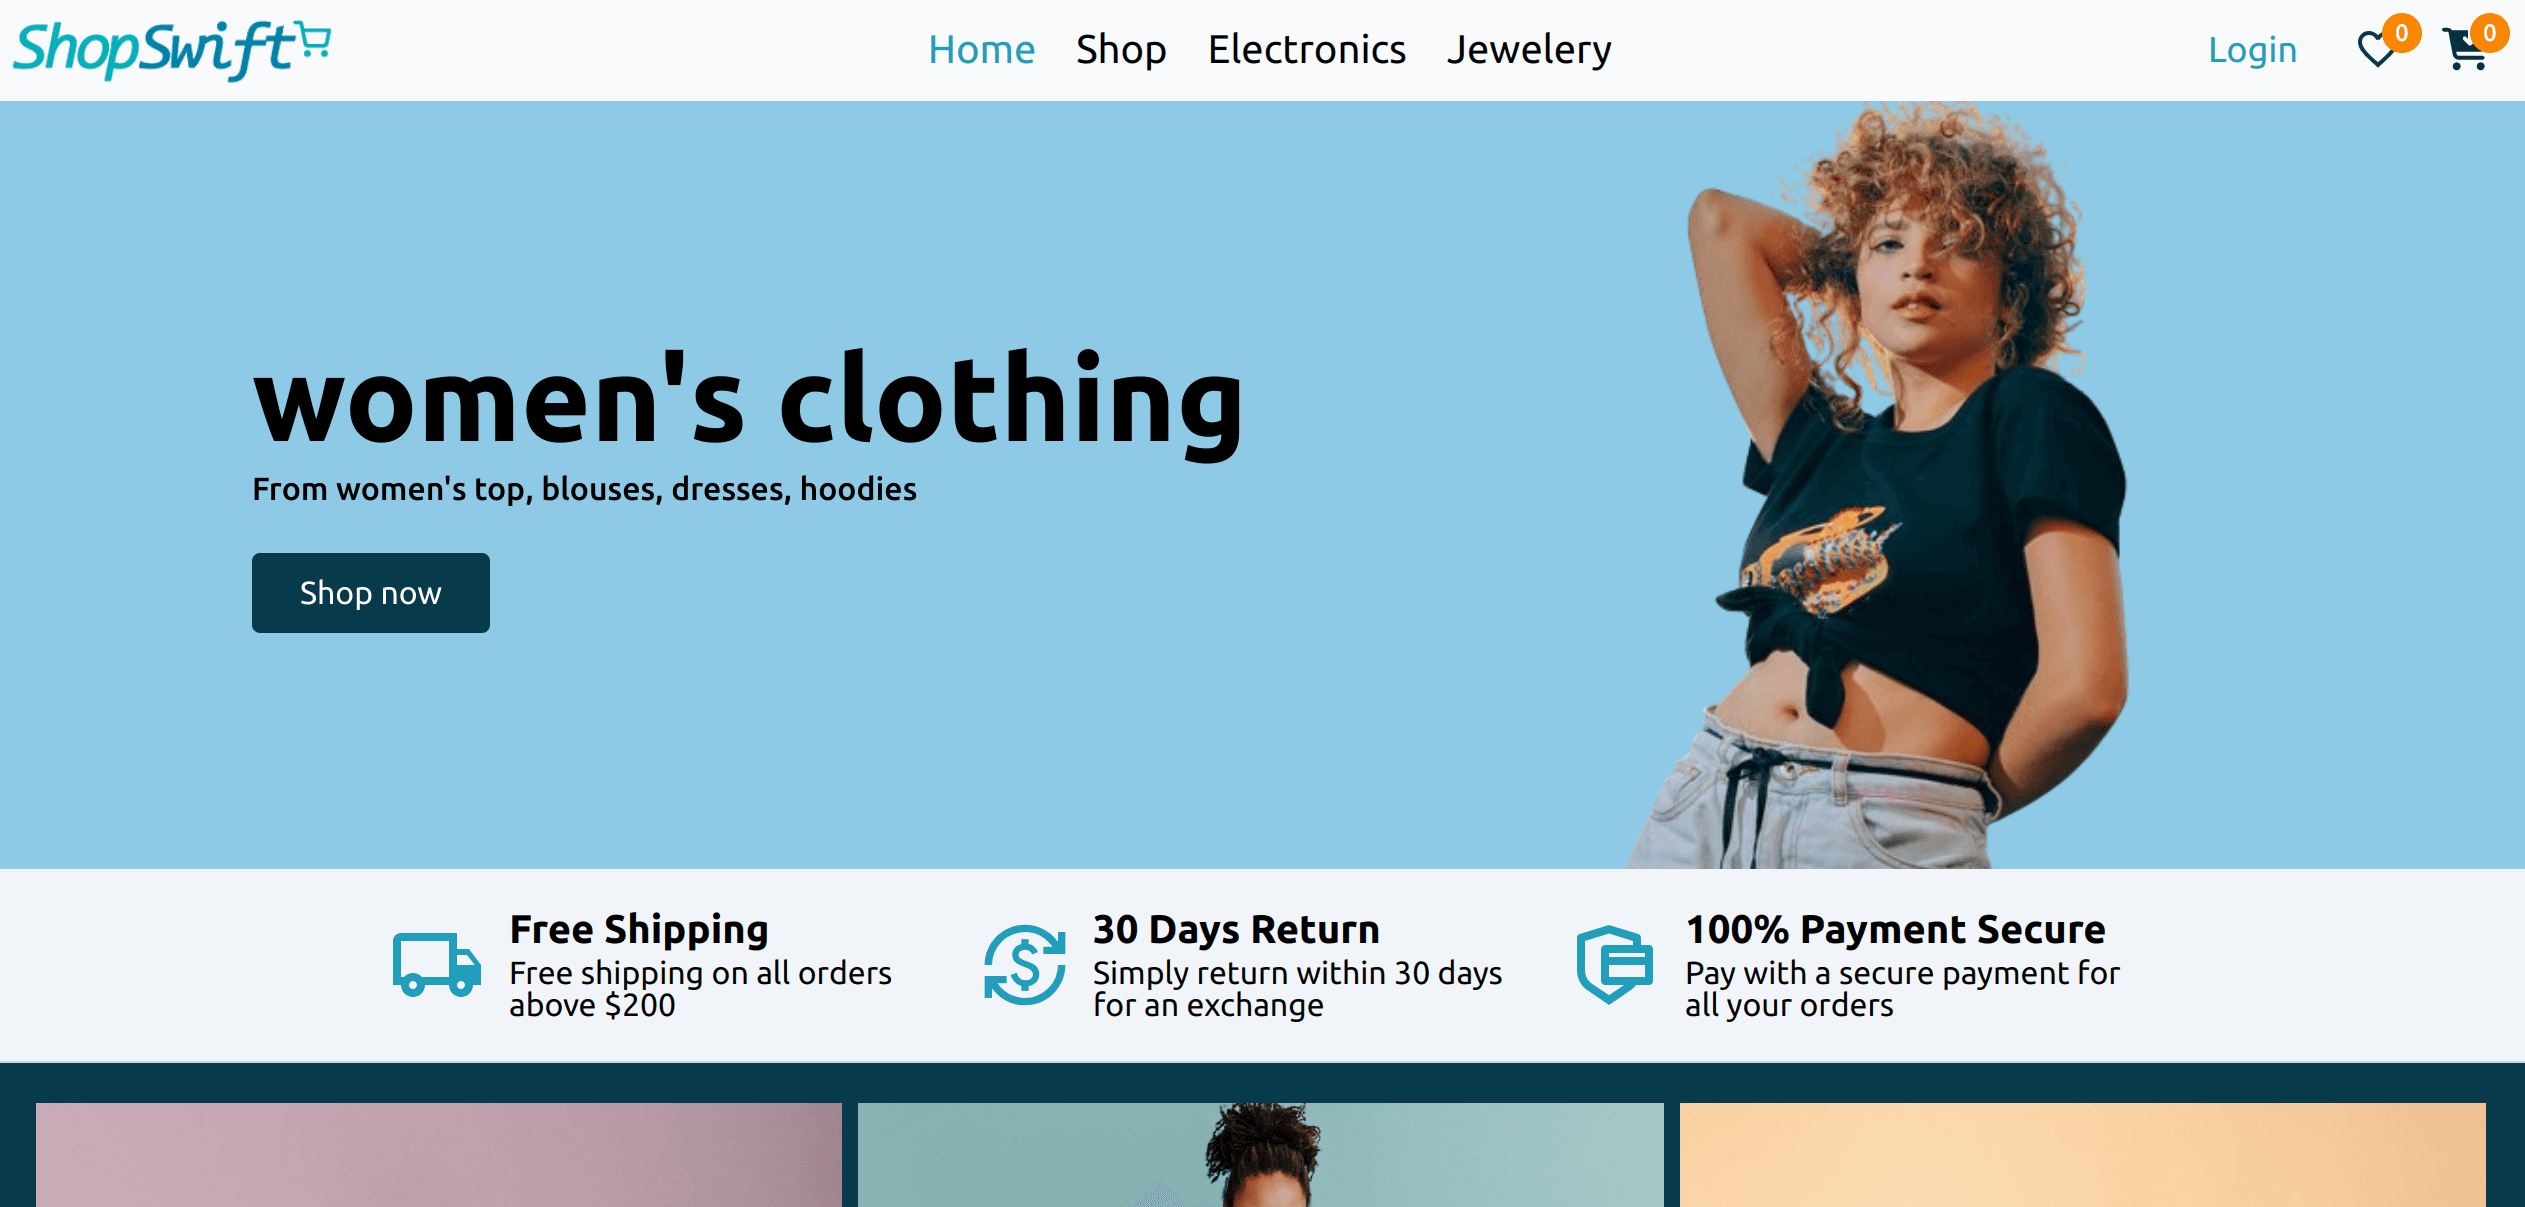Image resolution: width=2525 pixels, height=1207 pixels.
Task: Open the teal category thumbnail
Action: [x=1261, y=1155]
